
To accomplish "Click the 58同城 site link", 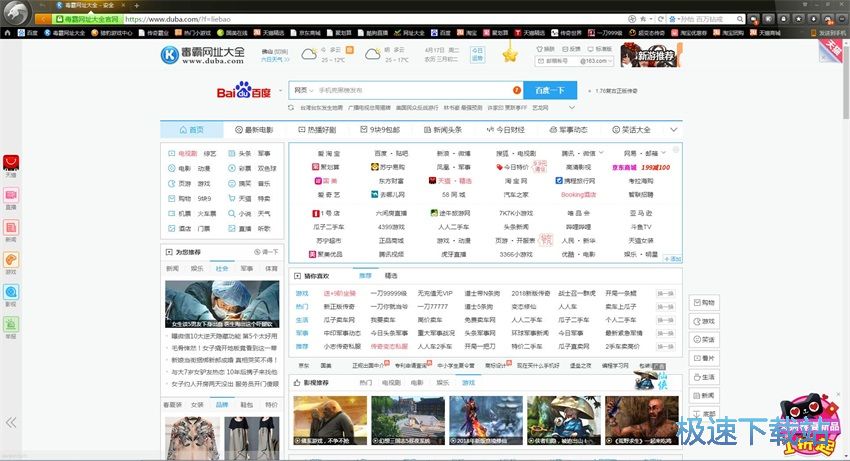I will pyautogui.click(x=453, y=194).
